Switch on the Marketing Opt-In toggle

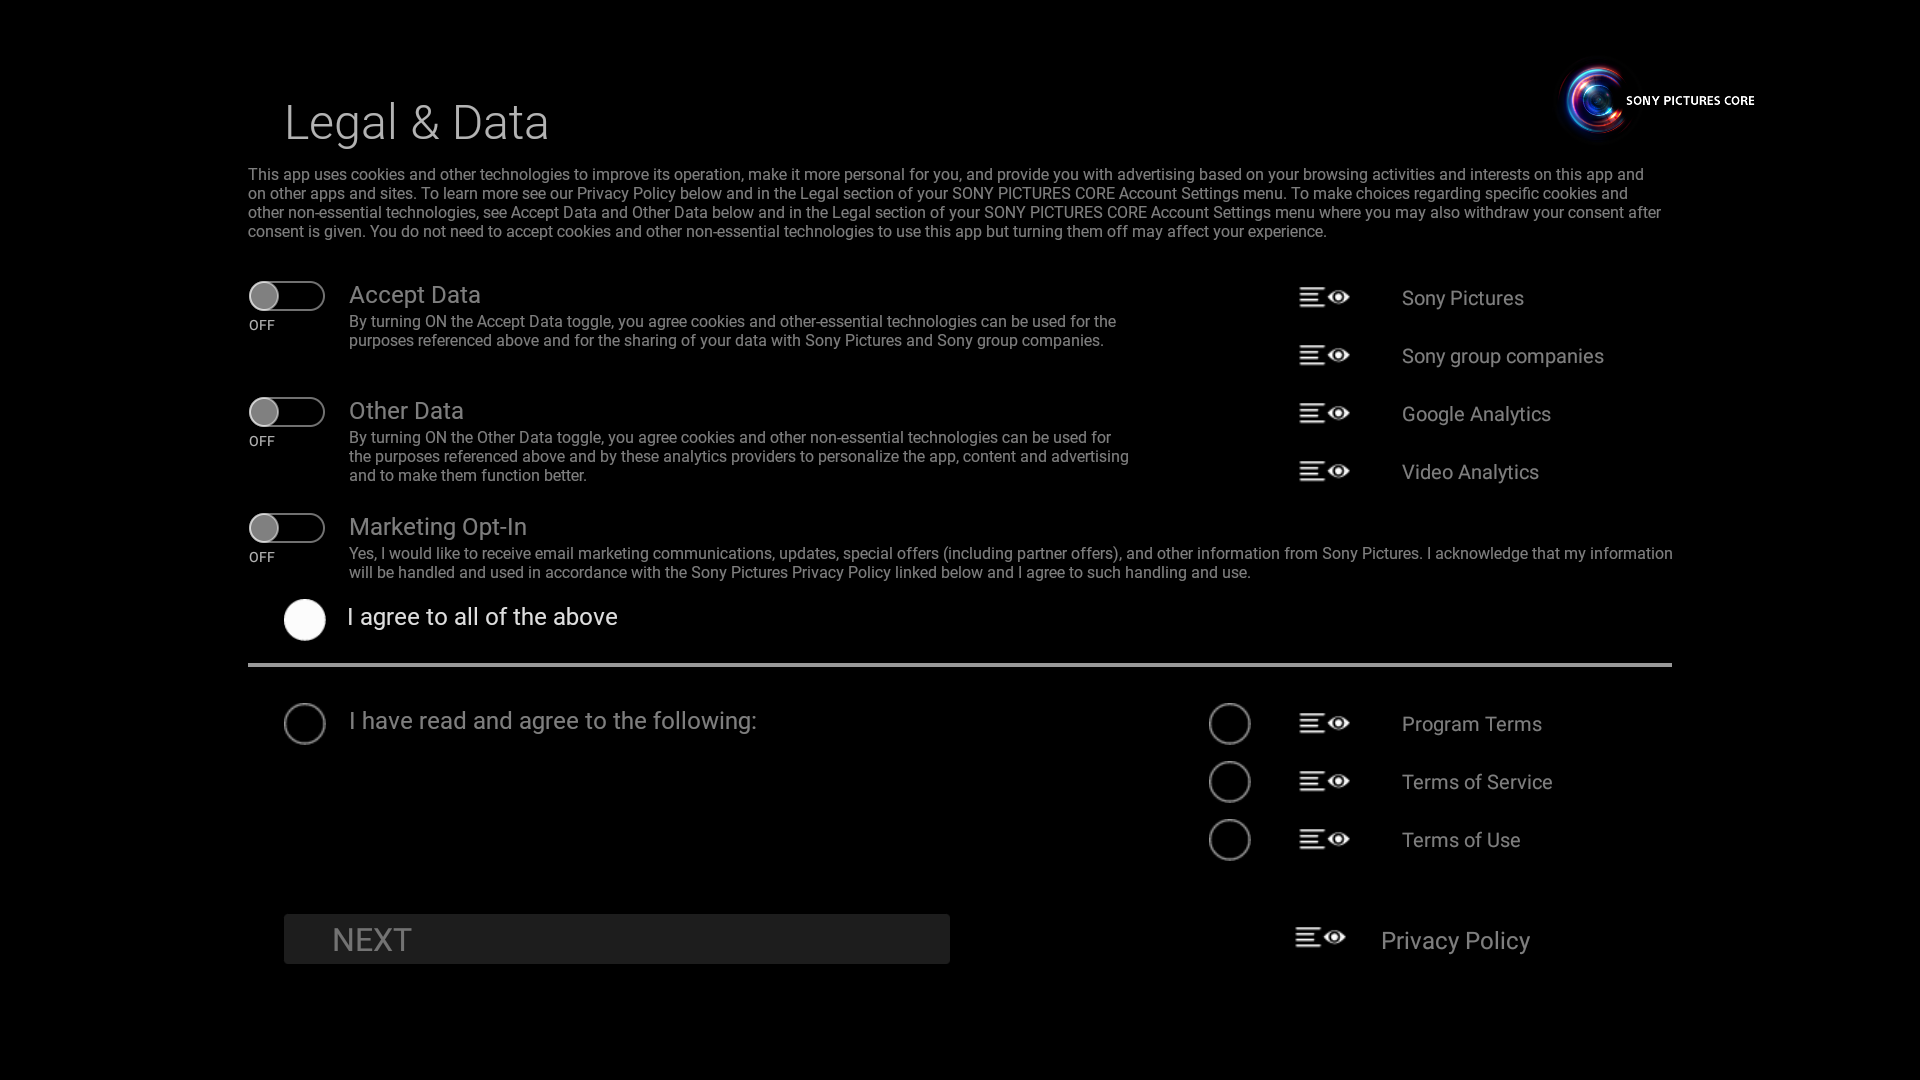(286, 528)
